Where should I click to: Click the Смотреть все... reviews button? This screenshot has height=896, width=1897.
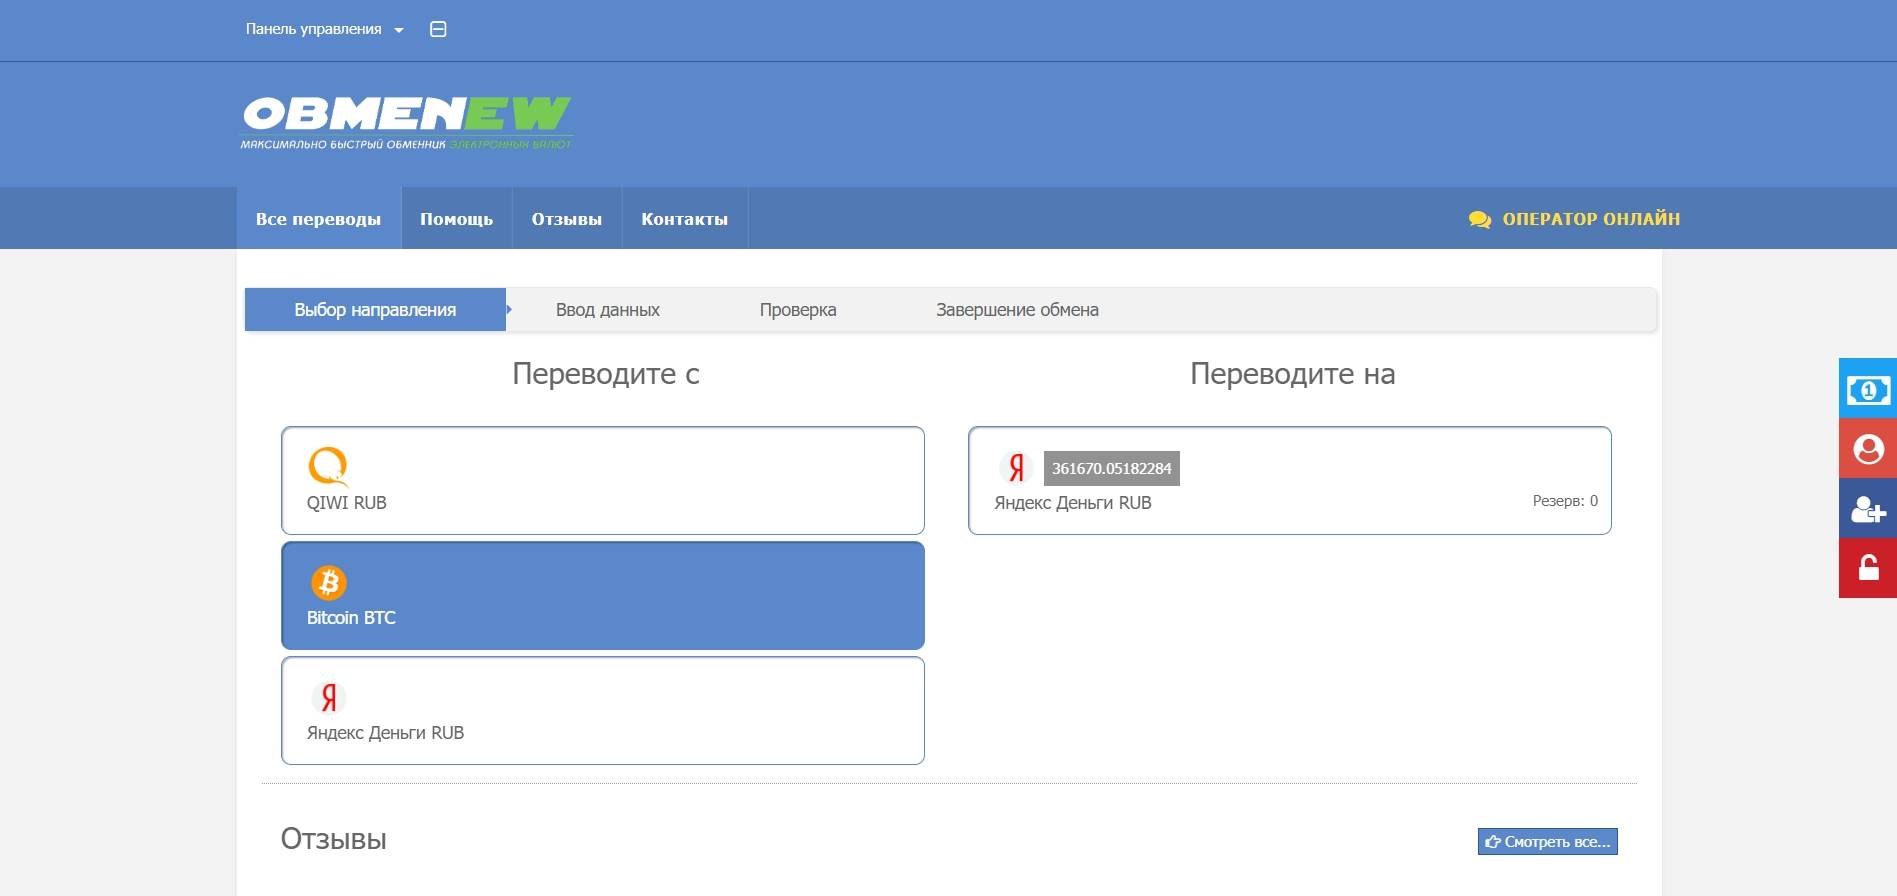click(1548, 842)
